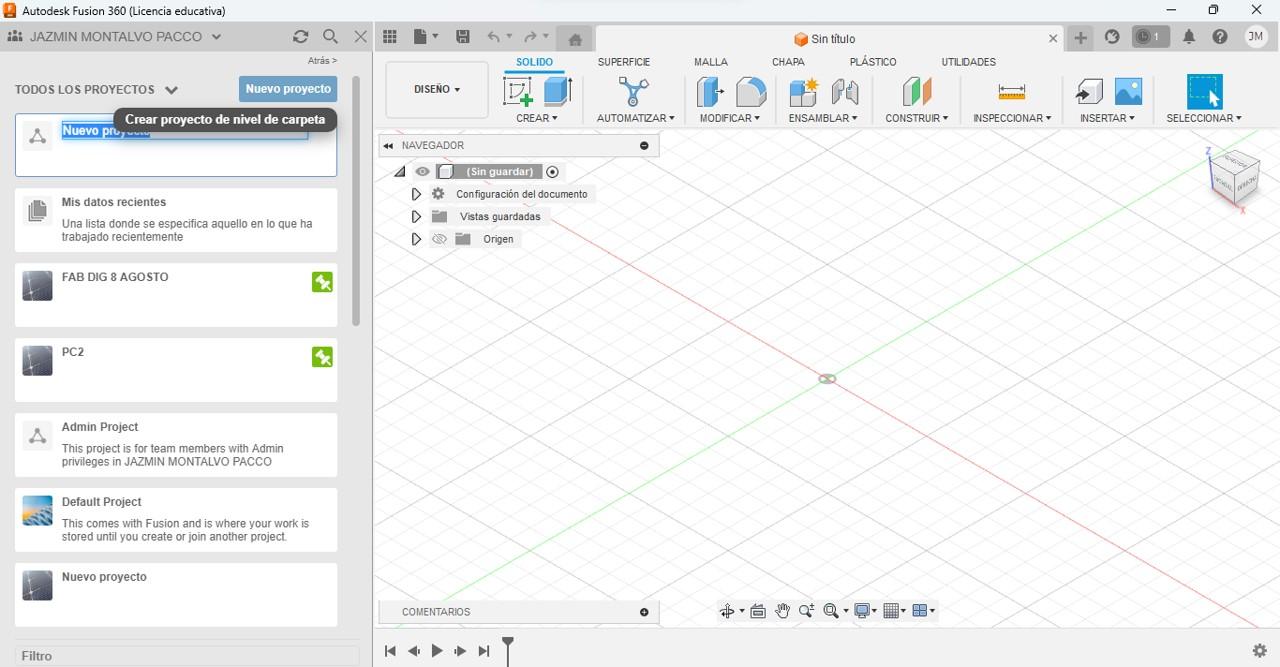
Task: Open the extensions icon
Action: (x=1112, y=37)
